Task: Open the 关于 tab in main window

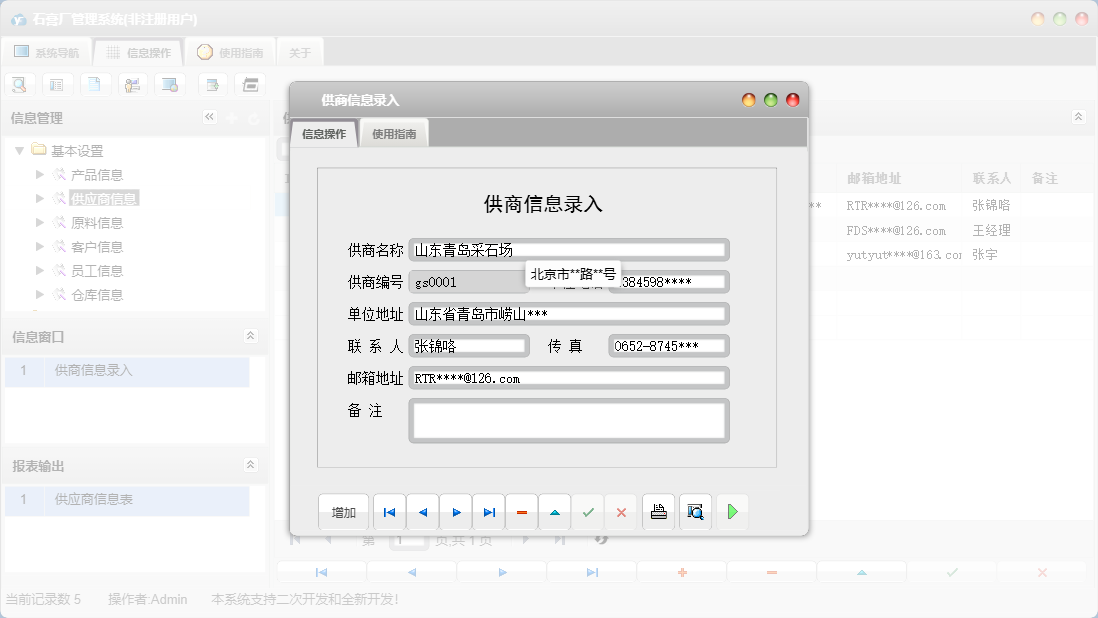Action: 300,53
